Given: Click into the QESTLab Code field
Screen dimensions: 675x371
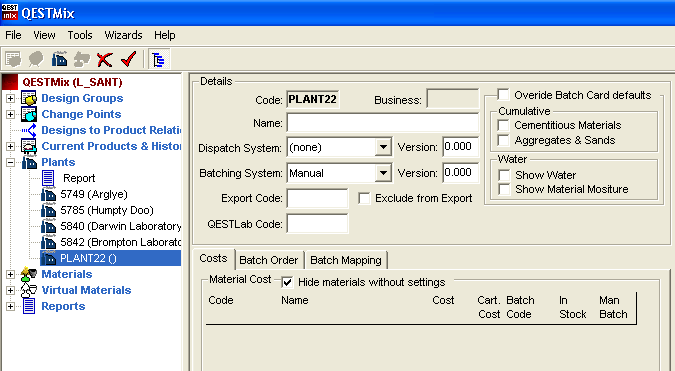Looking at the screenshot, I should [317, 224].
